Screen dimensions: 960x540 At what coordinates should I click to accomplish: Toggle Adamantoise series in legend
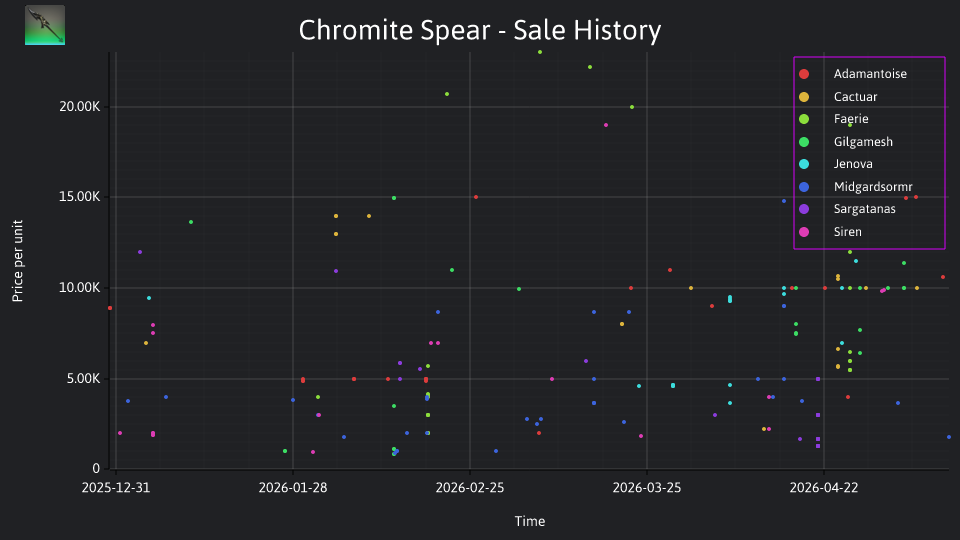point(869,74)
